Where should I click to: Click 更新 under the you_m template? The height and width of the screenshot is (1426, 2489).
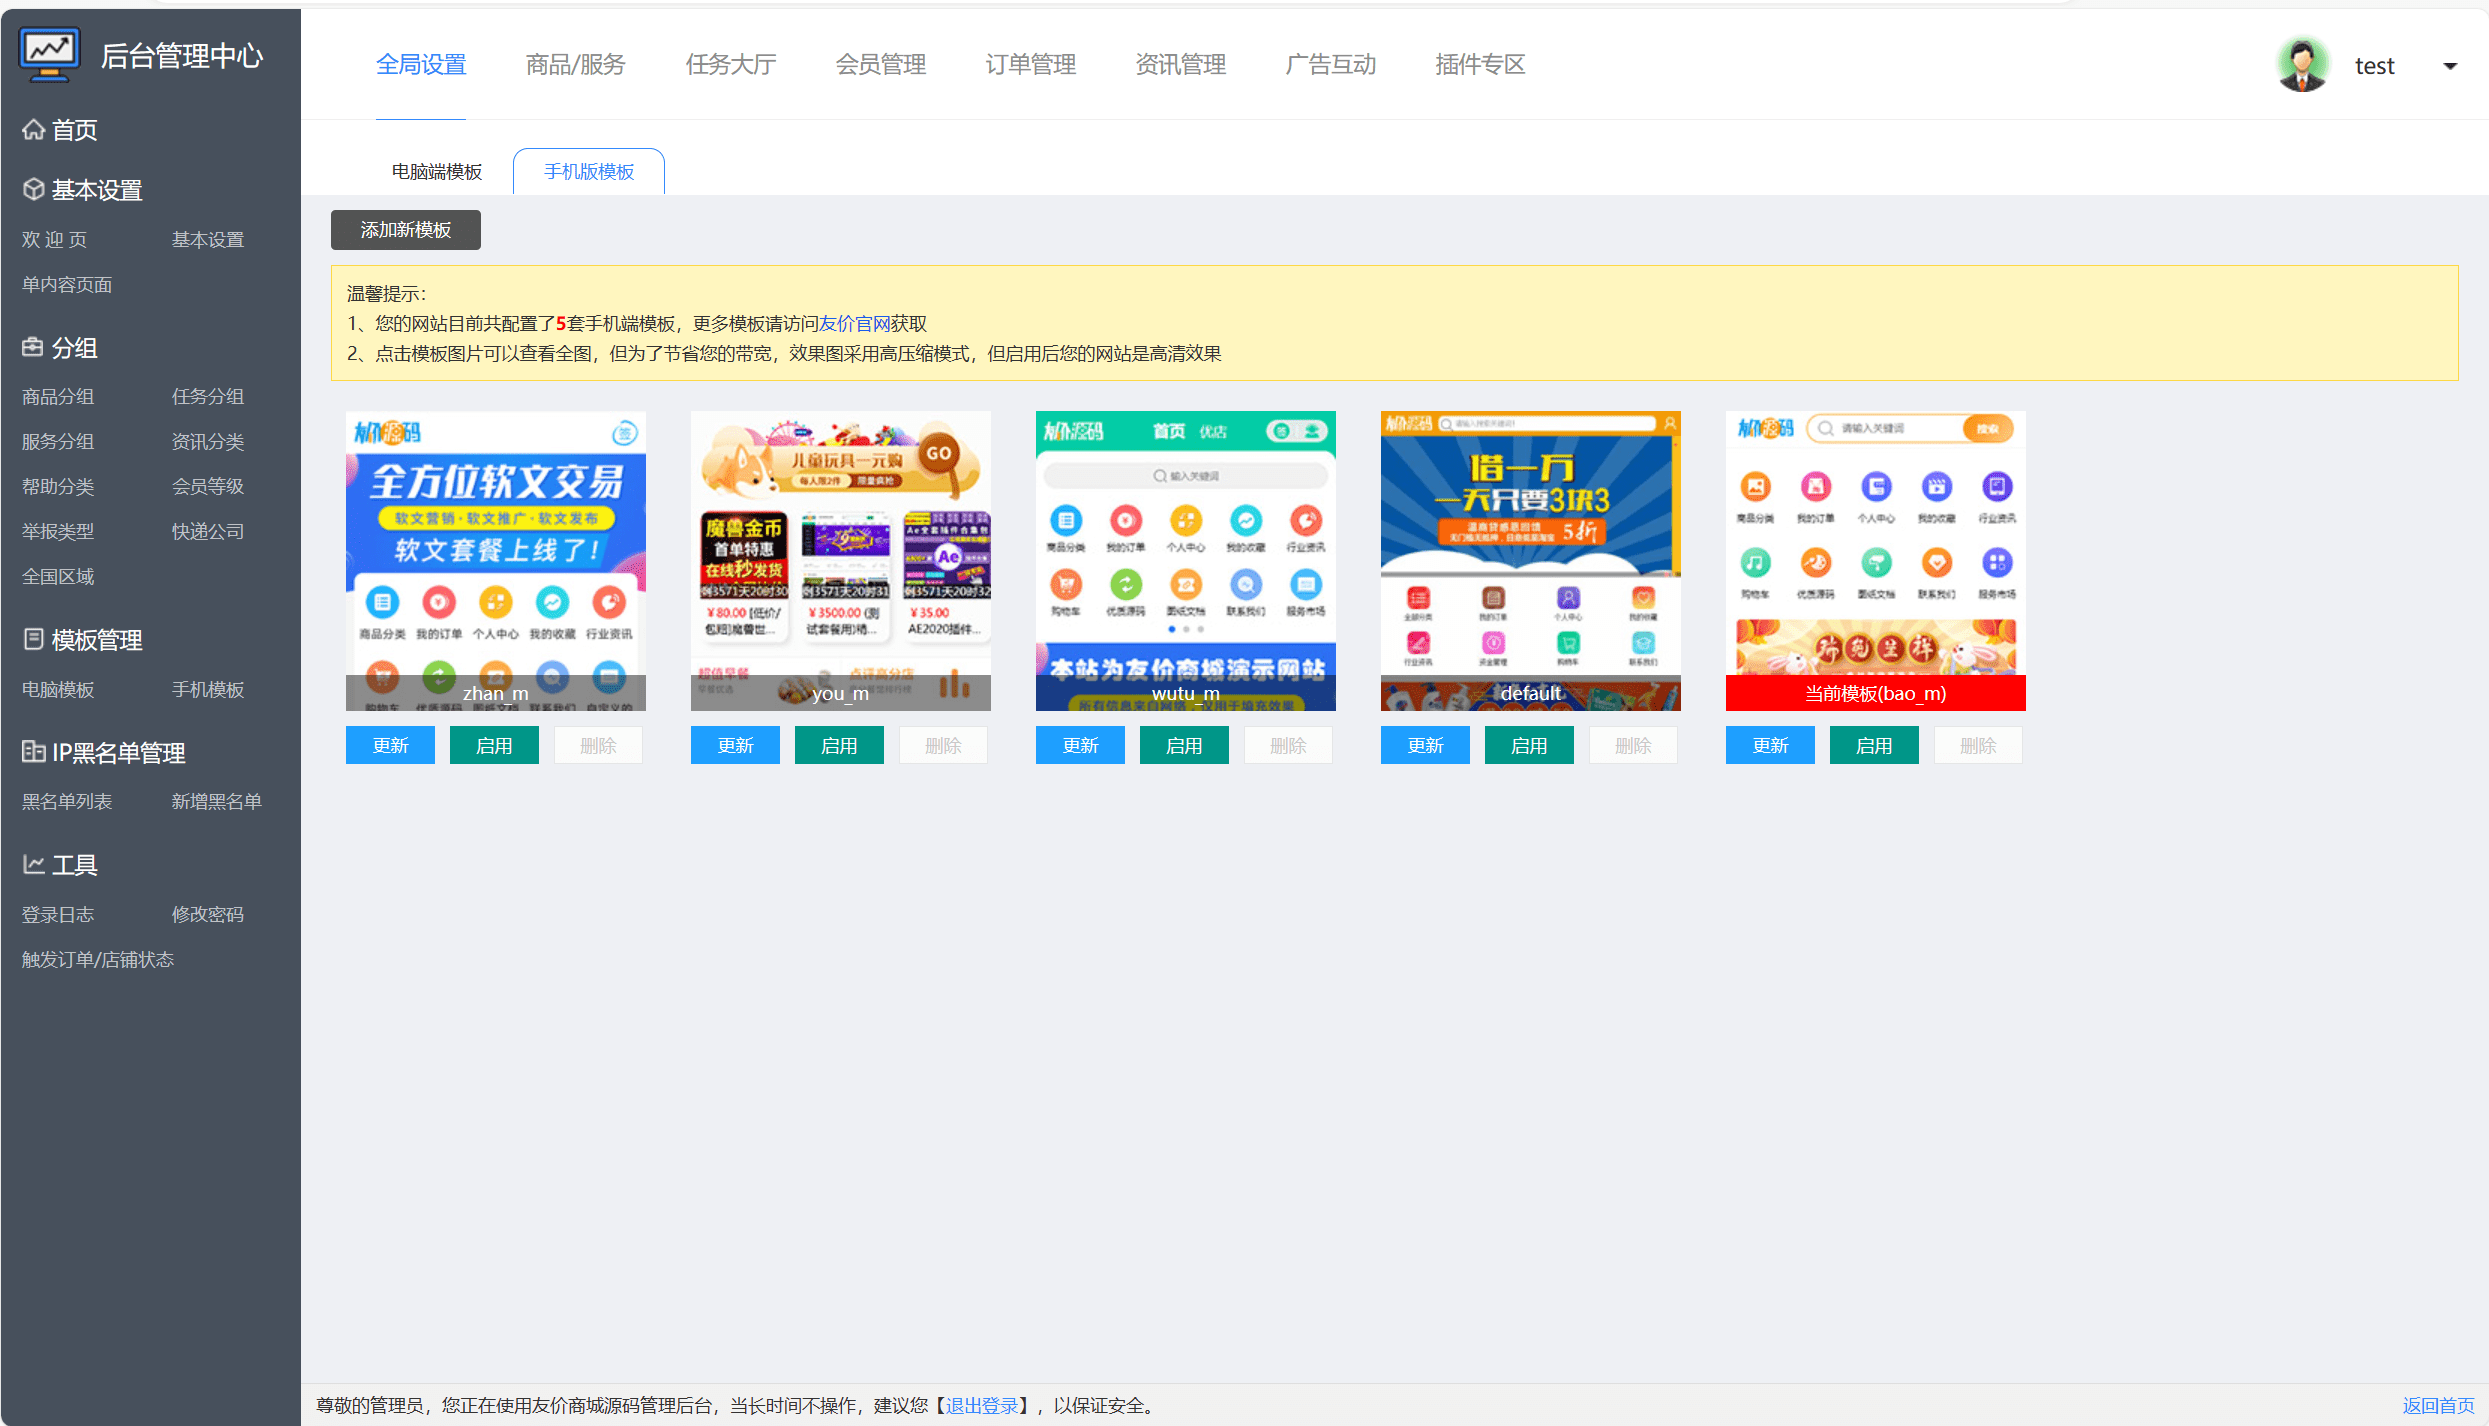point(735,746)
